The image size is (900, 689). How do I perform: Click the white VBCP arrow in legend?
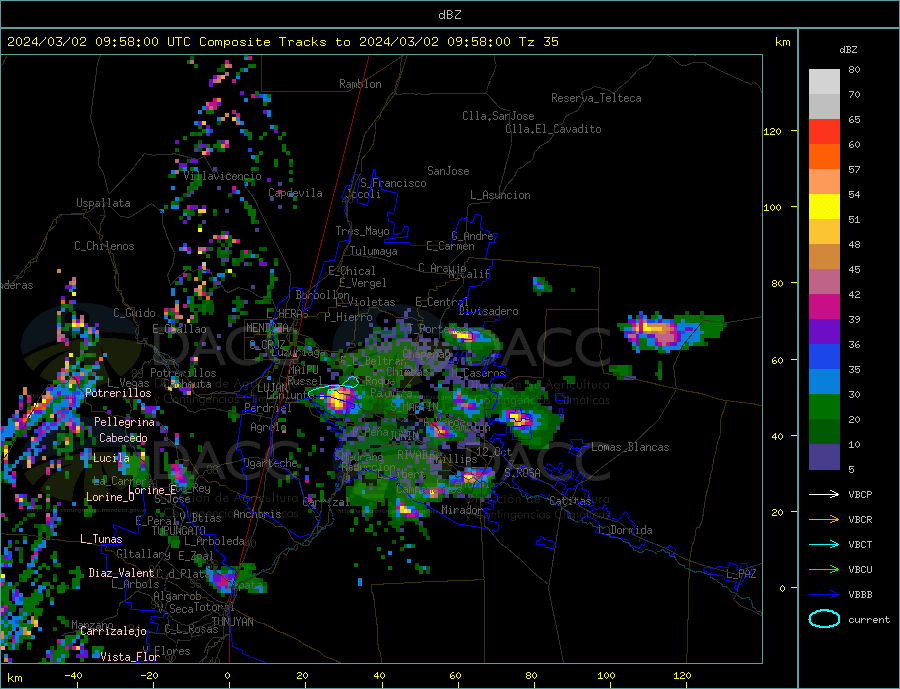click(824, 494)
